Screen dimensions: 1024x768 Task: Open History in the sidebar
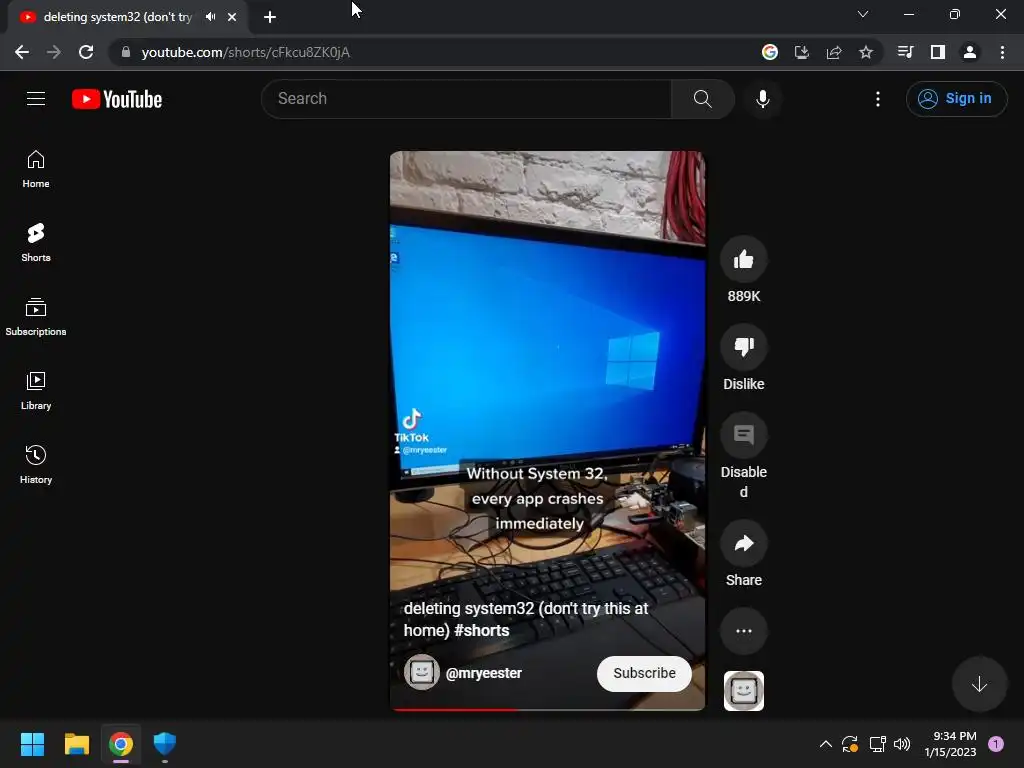point(36,464)
